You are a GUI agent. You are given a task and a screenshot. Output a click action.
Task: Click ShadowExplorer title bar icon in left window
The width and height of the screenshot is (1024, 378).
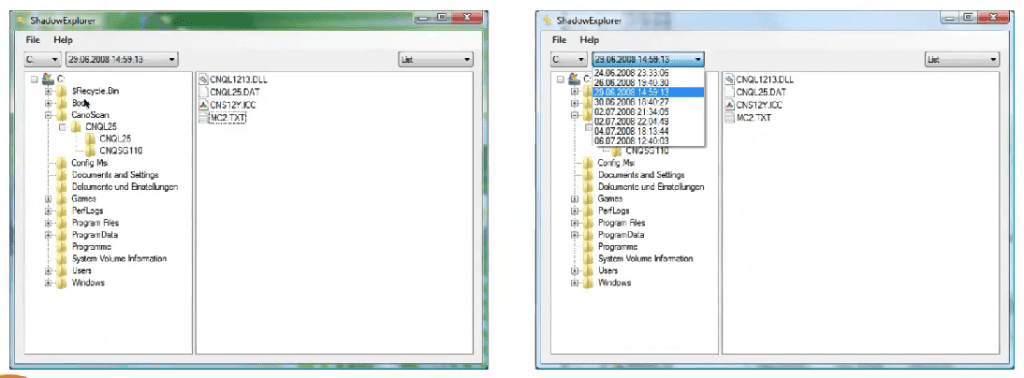click(x=22, y=21)
